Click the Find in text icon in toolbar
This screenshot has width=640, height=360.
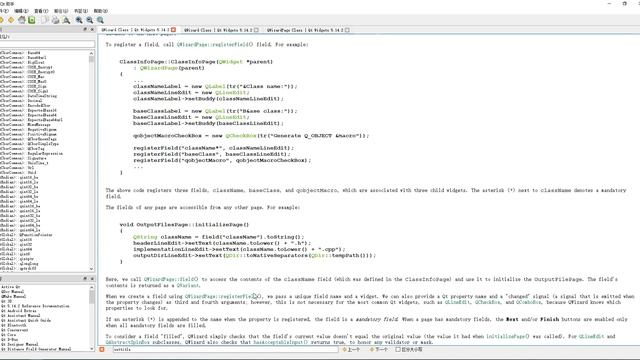coord(66,20)
